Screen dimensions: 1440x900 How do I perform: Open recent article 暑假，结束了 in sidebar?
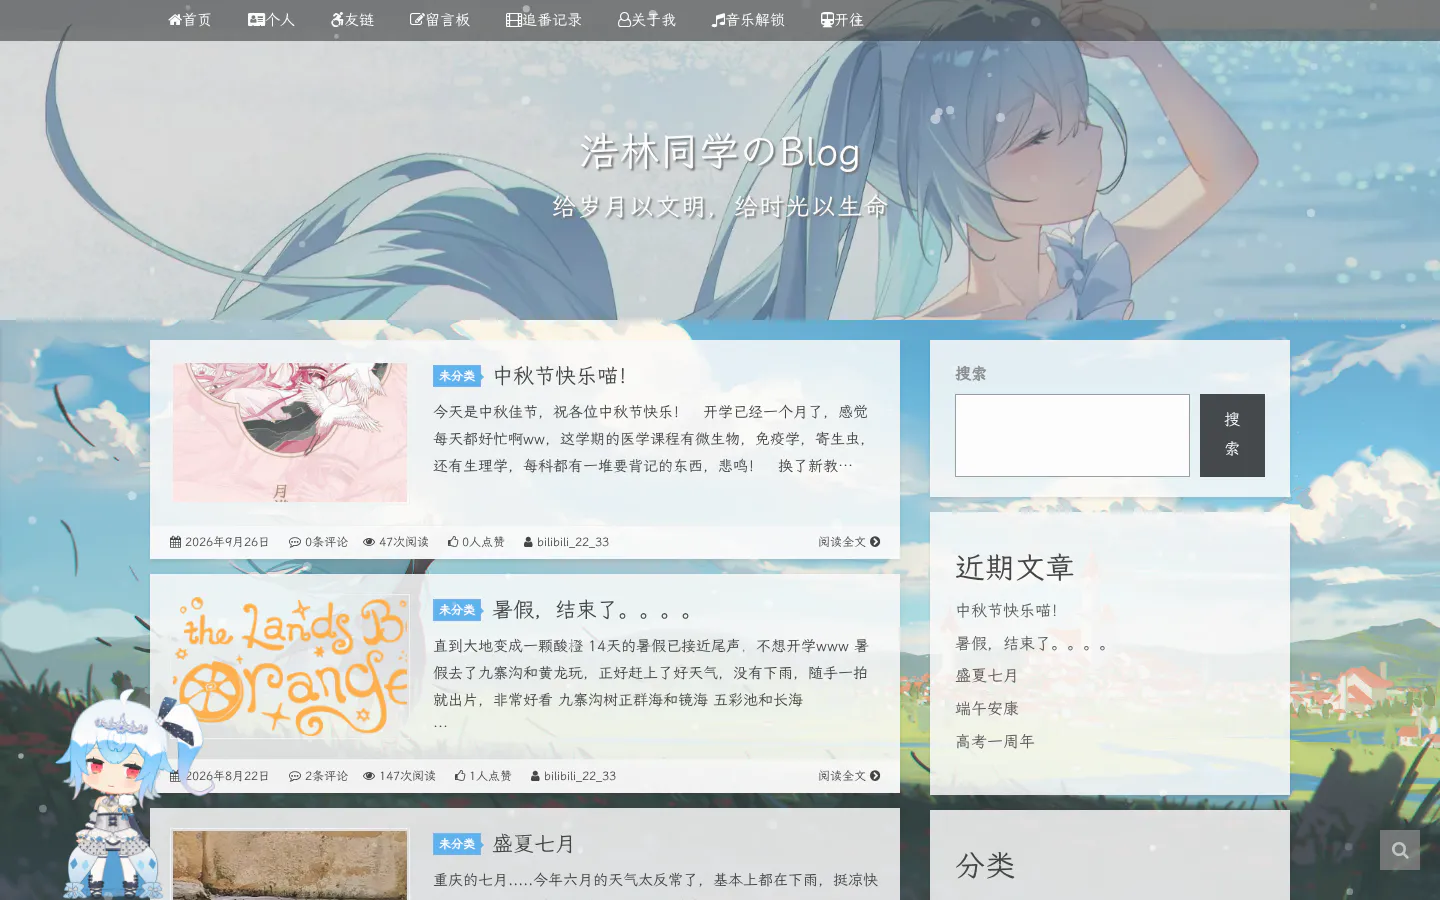[x=1032, y=643]
